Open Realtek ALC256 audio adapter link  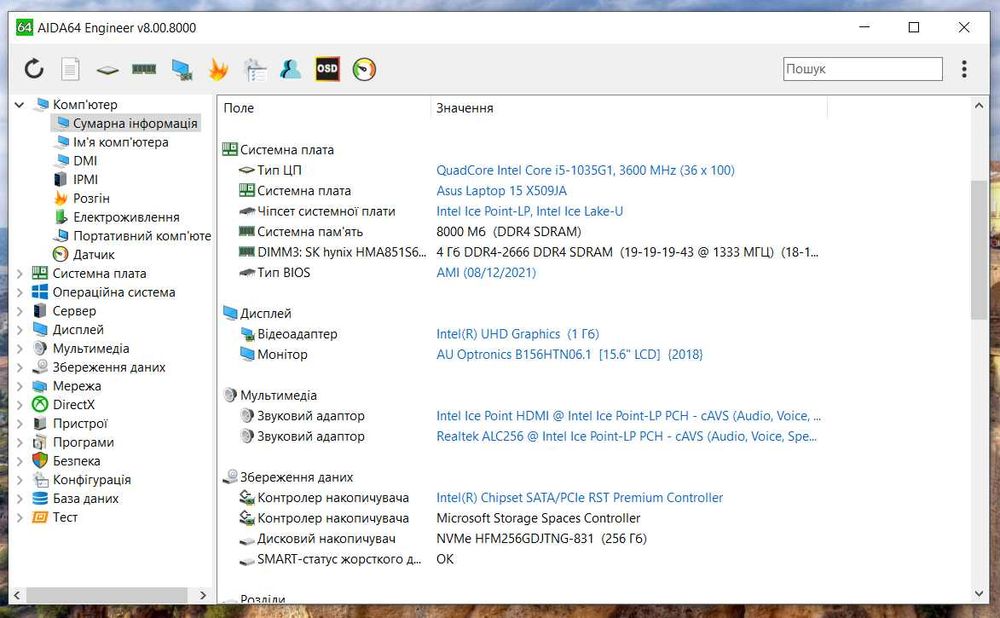point(626,436)
